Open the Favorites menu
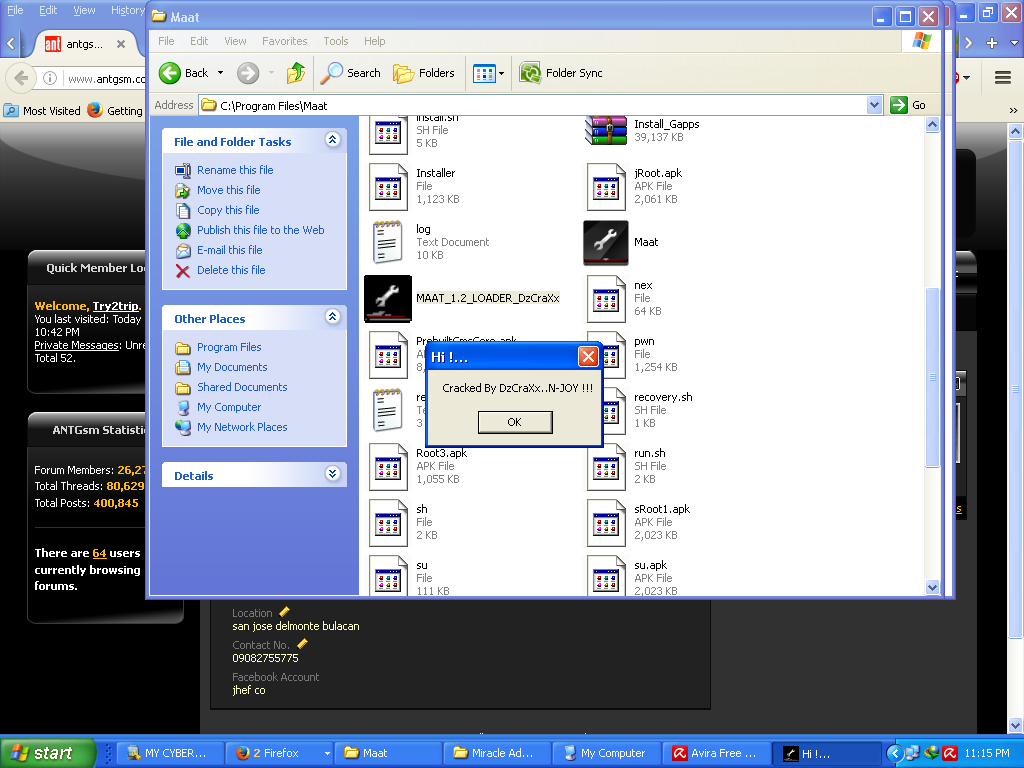Image resolution: width=1024 pixels, height=768 pixels. 284,41
